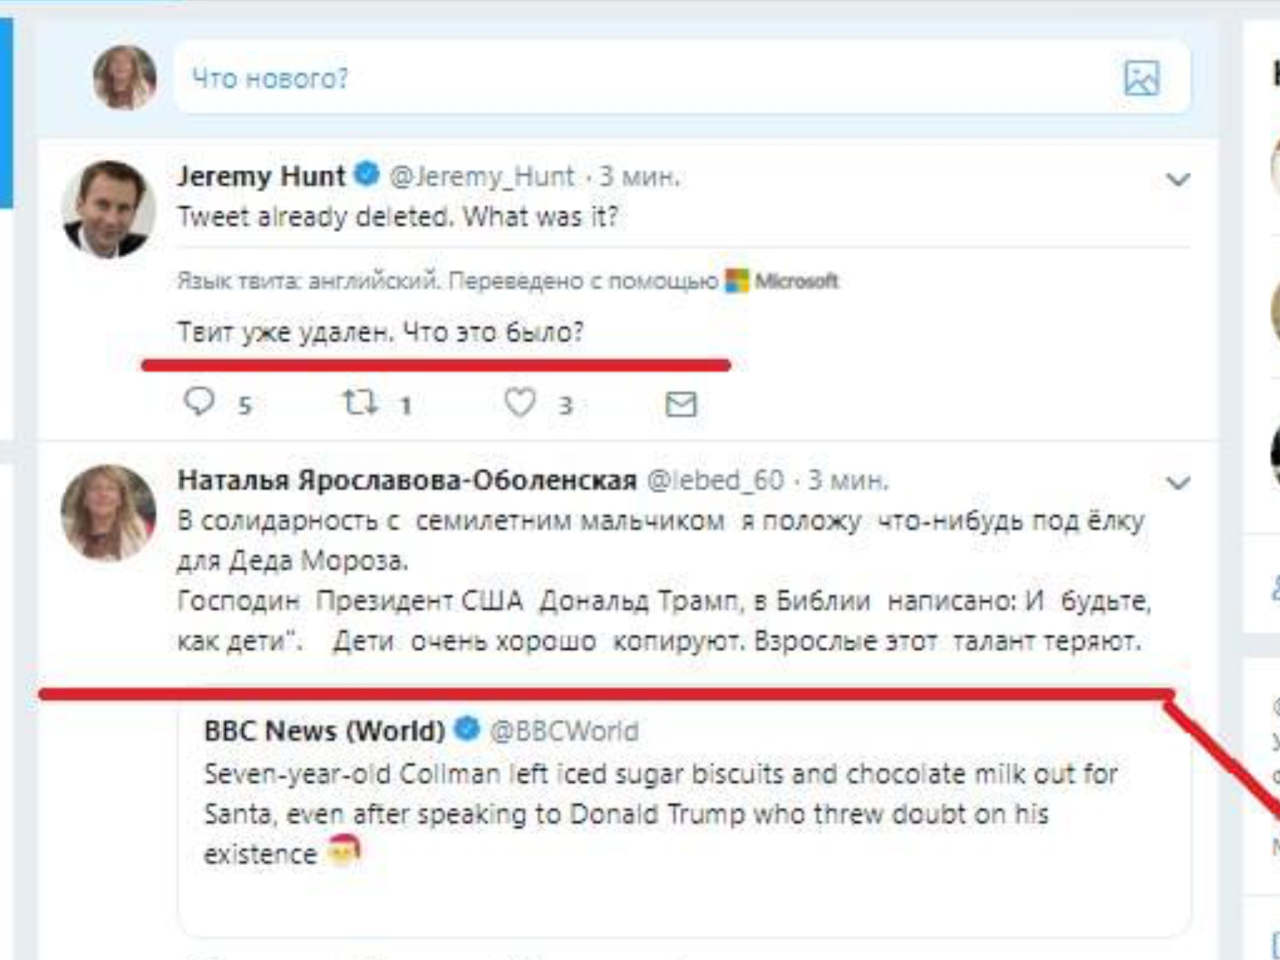Click Наталья's avatar beside her tweet
1280x960 pixels.
(x=108, y=512)
